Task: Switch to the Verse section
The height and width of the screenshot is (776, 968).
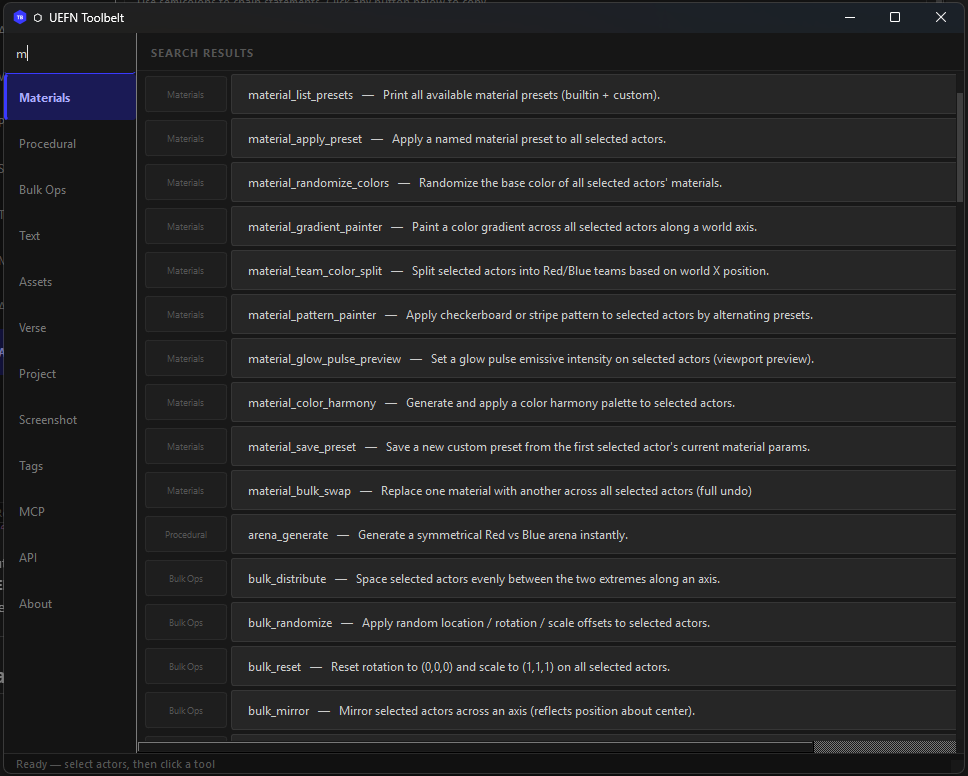Action: coord(33,327)
